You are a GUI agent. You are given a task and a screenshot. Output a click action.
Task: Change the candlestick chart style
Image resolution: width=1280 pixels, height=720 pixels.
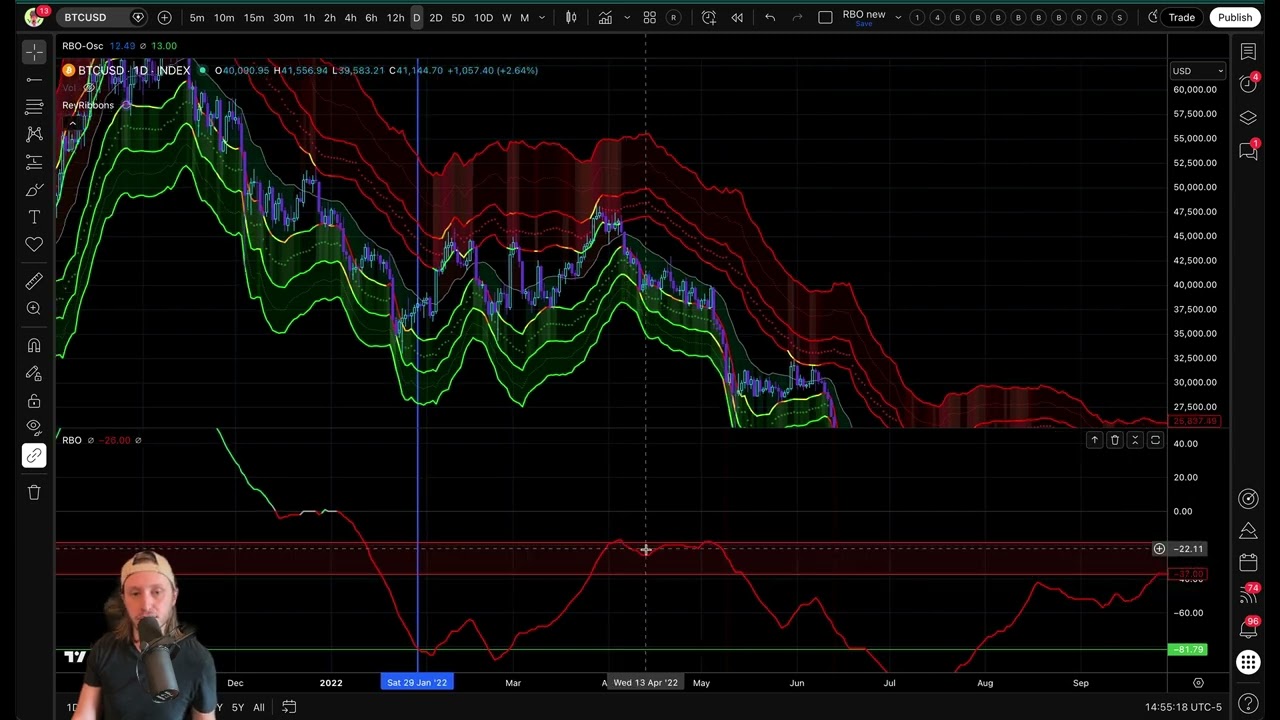[x=571, y=17]
